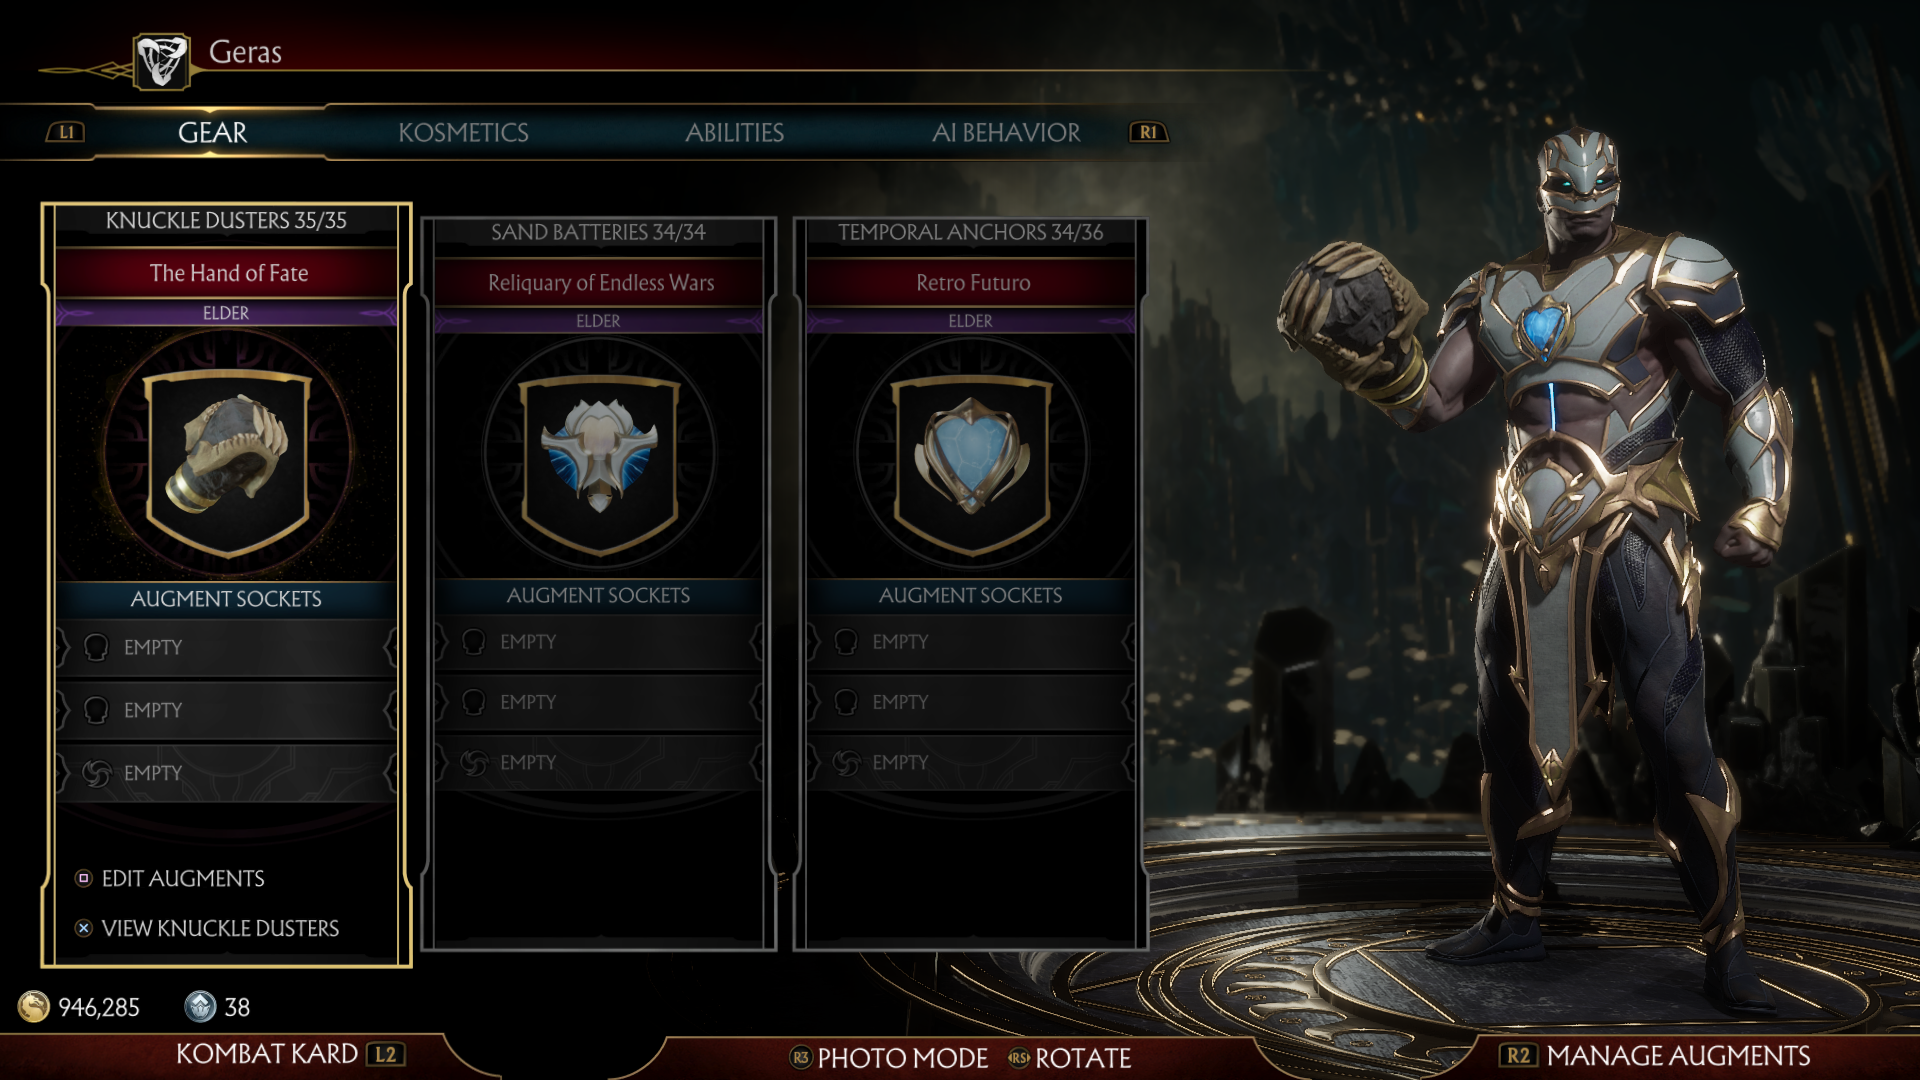The width and height of the screenshot is (1920, 1080).
Task: Click the Geras faction emblem icon
Action: [162, 61]
